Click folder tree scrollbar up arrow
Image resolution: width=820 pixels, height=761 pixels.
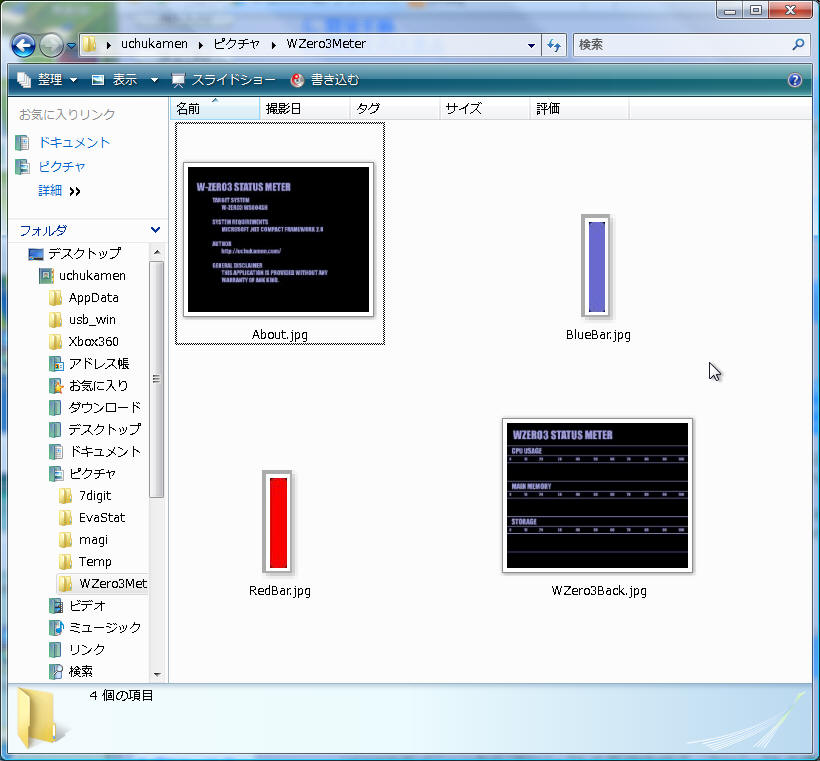[156, 253]
